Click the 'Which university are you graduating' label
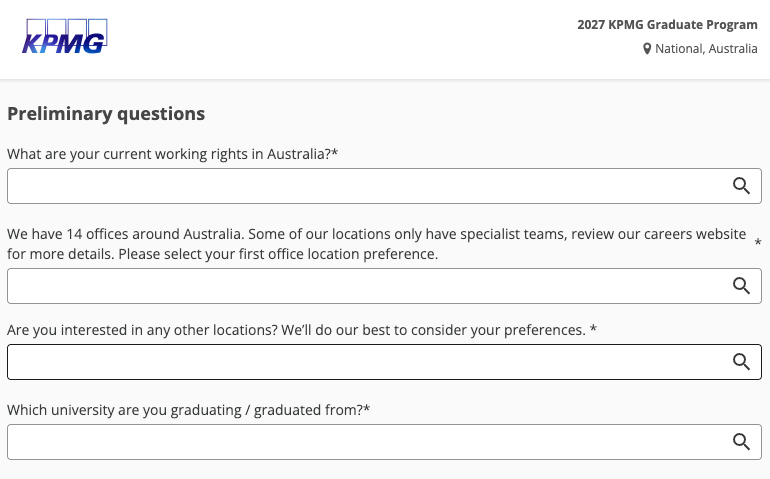 tap(184, 410)
